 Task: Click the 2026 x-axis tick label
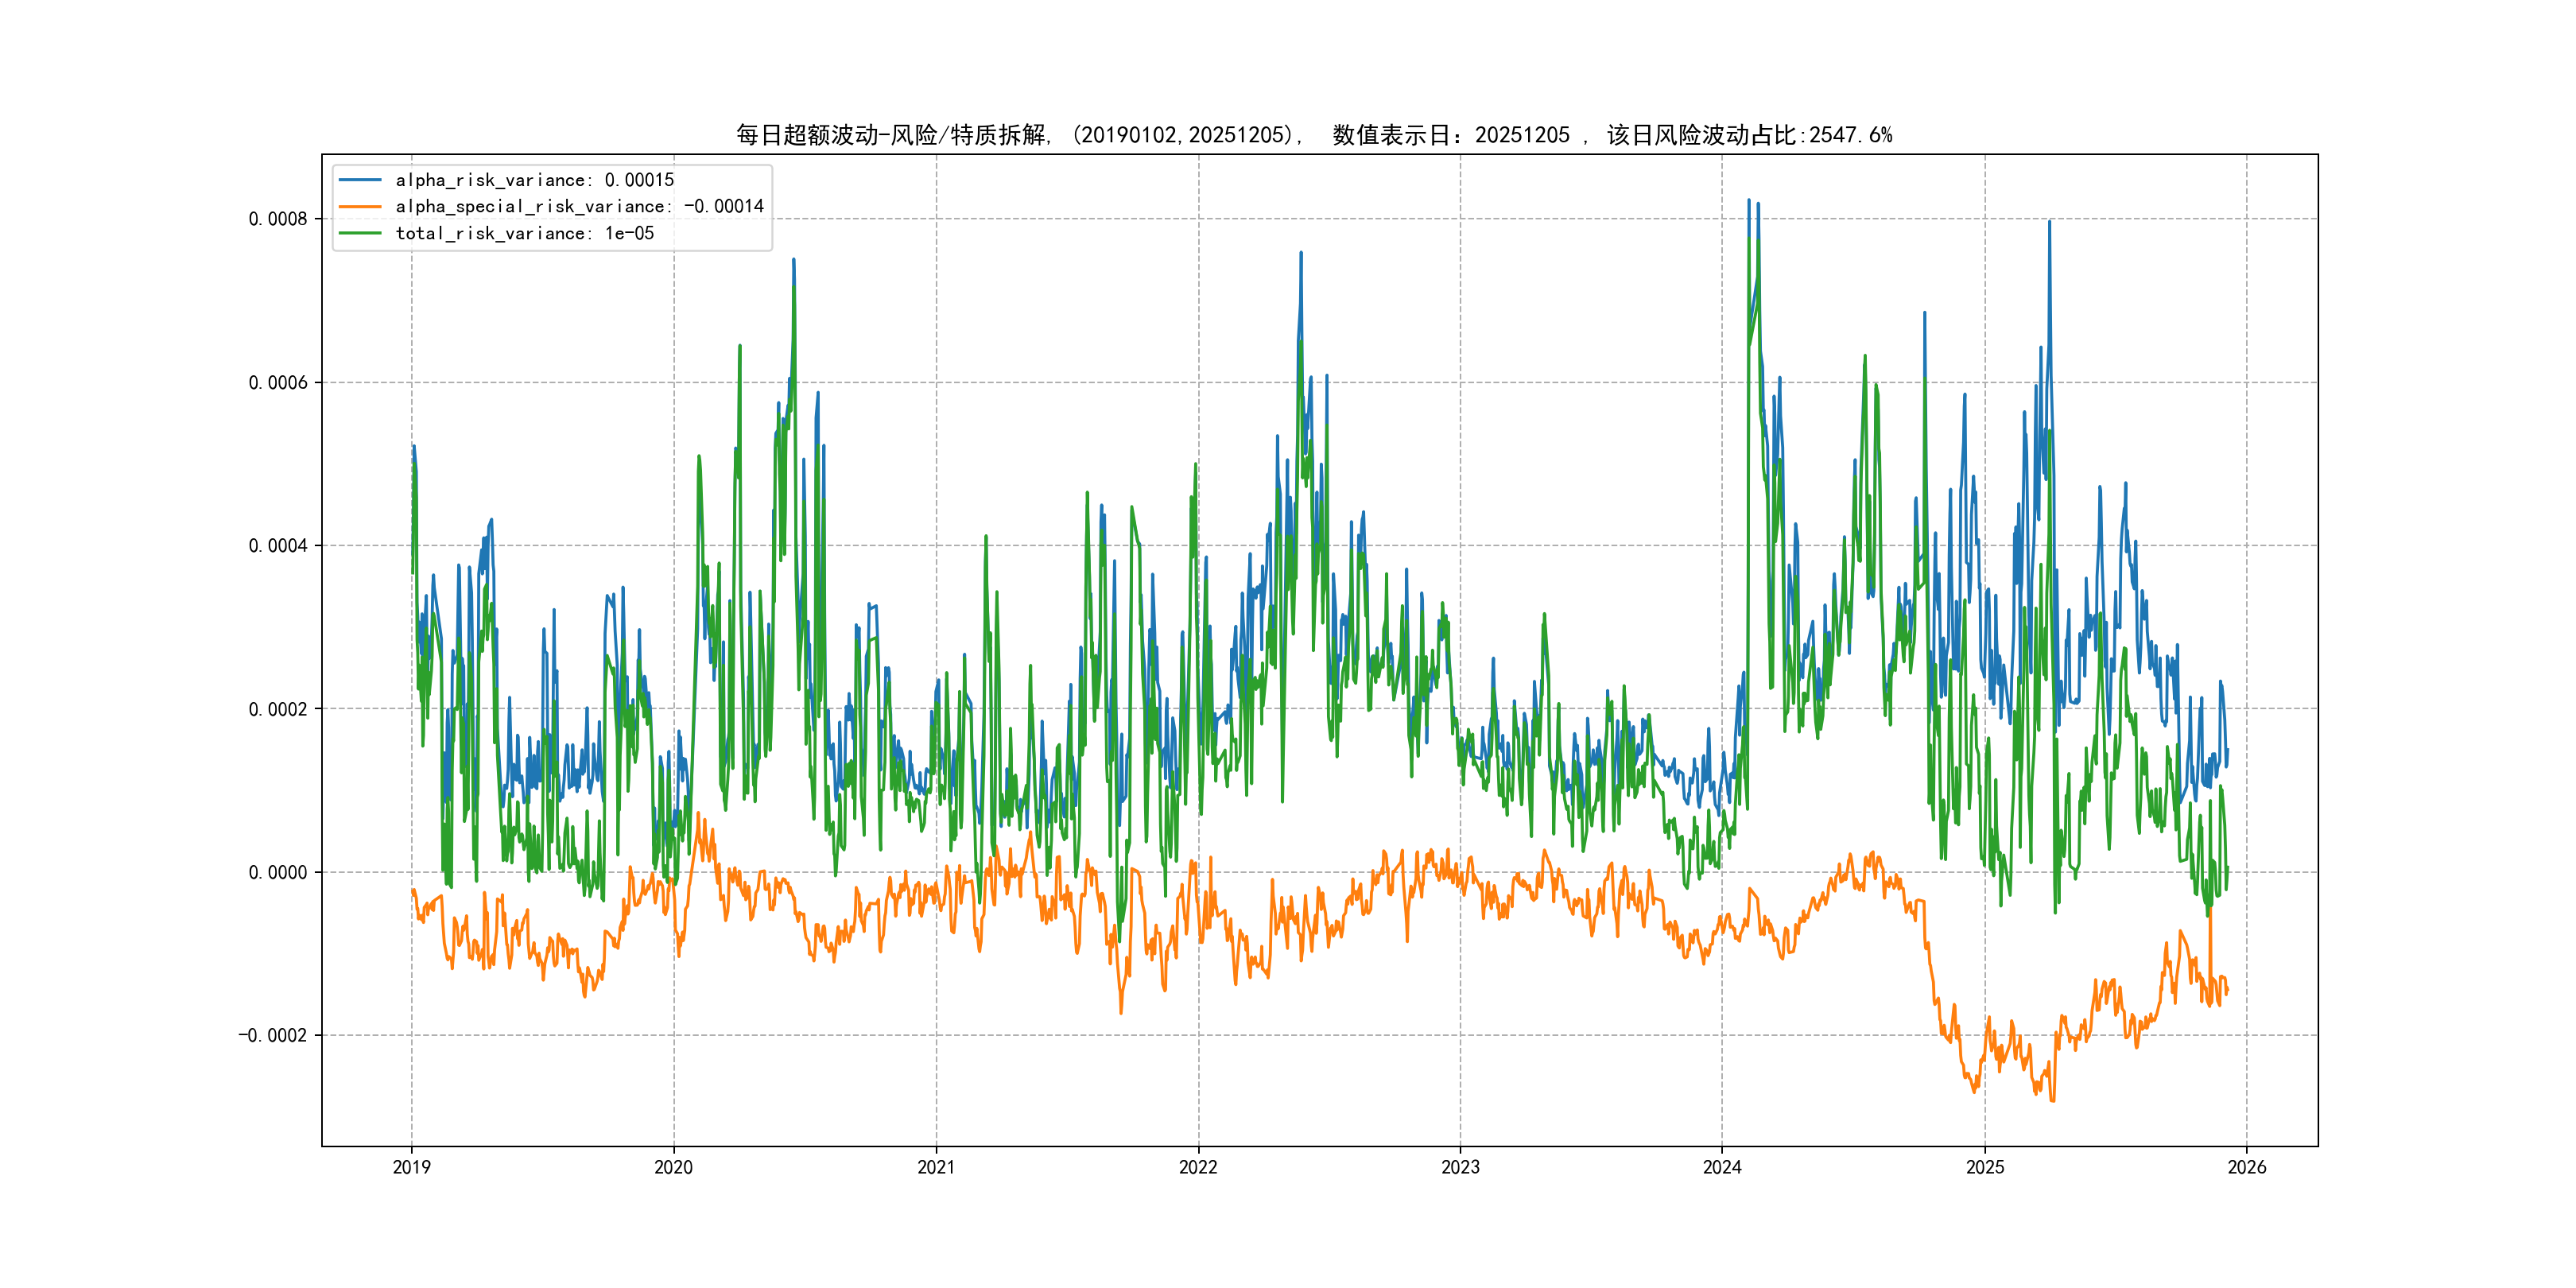tap(2247, 1167)
